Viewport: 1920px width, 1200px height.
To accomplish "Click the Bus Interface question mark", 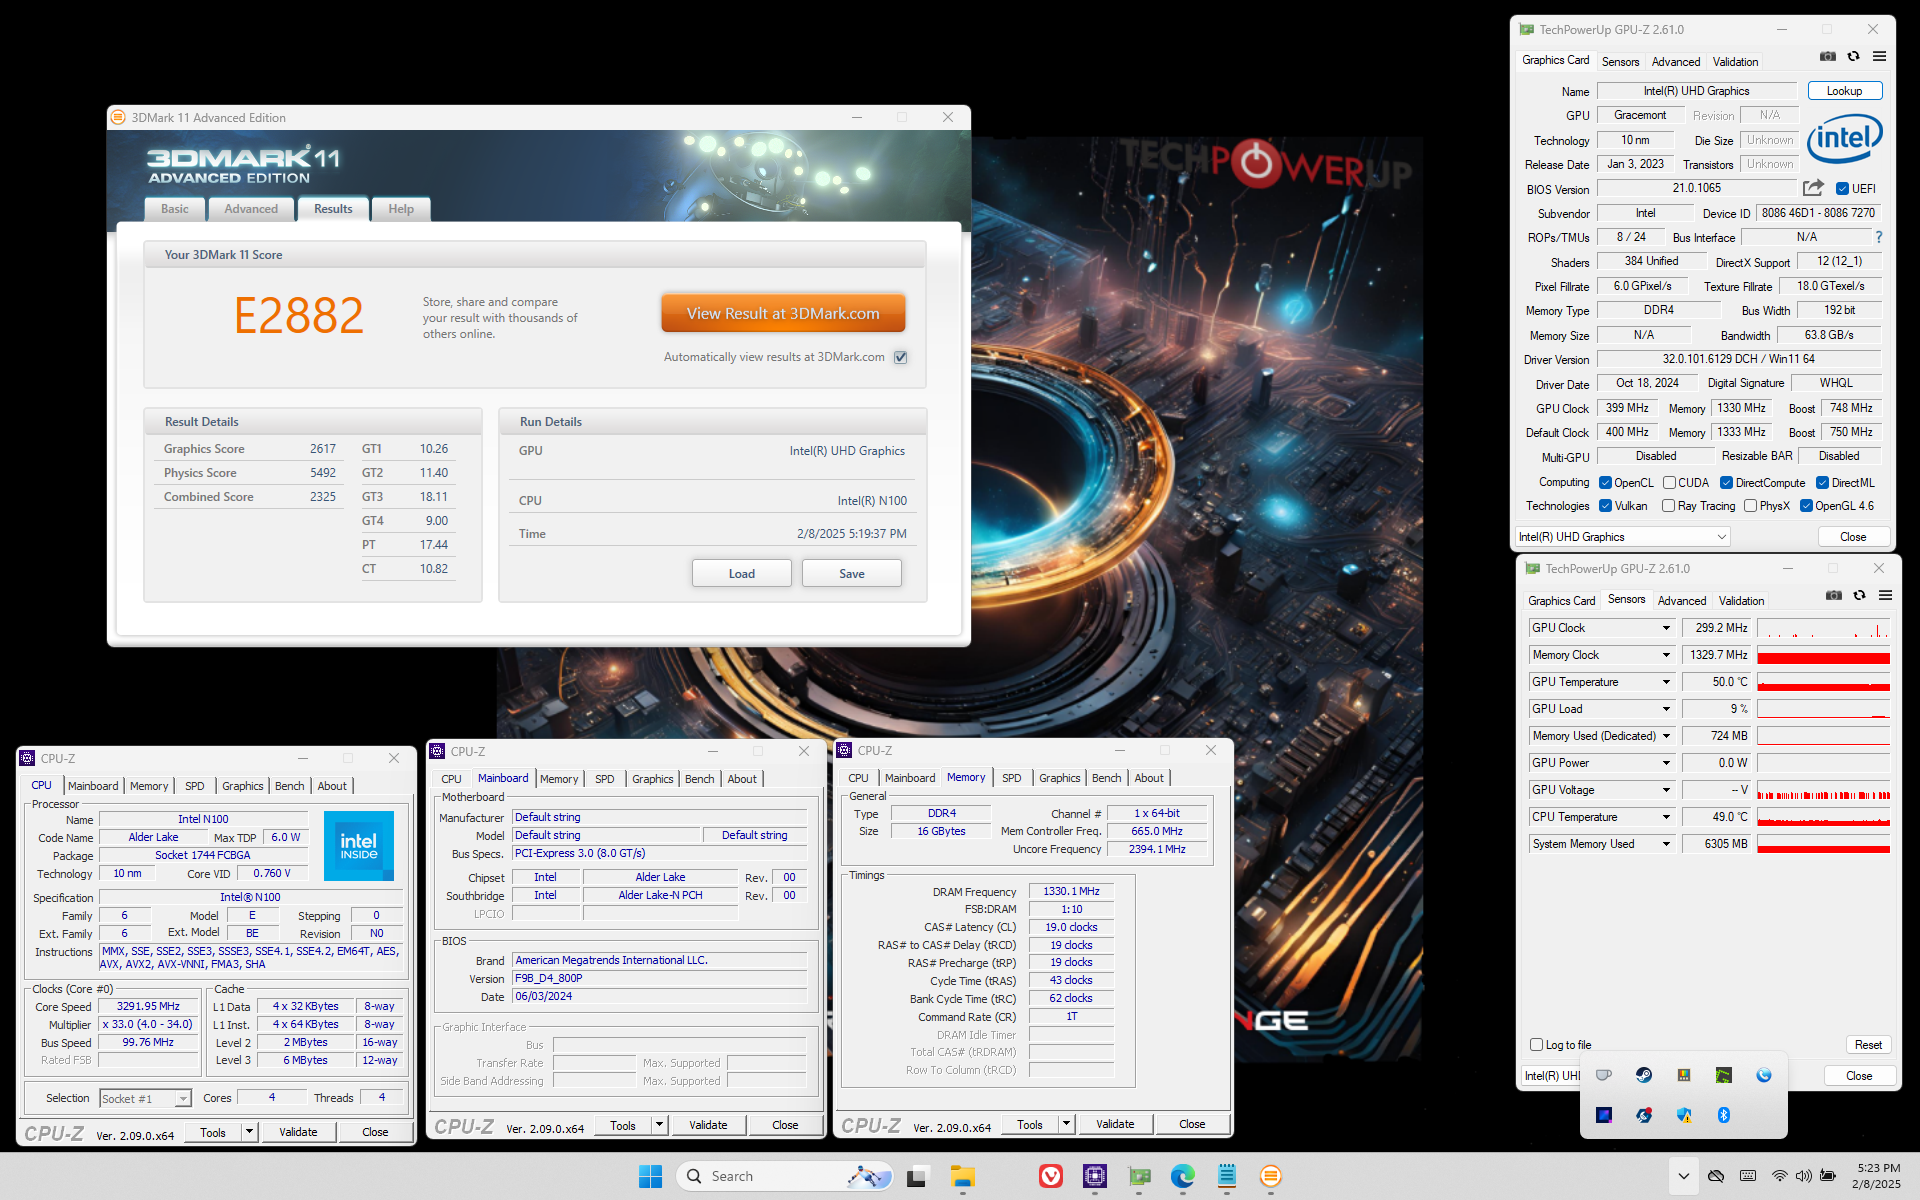I will coord(1879,237).
